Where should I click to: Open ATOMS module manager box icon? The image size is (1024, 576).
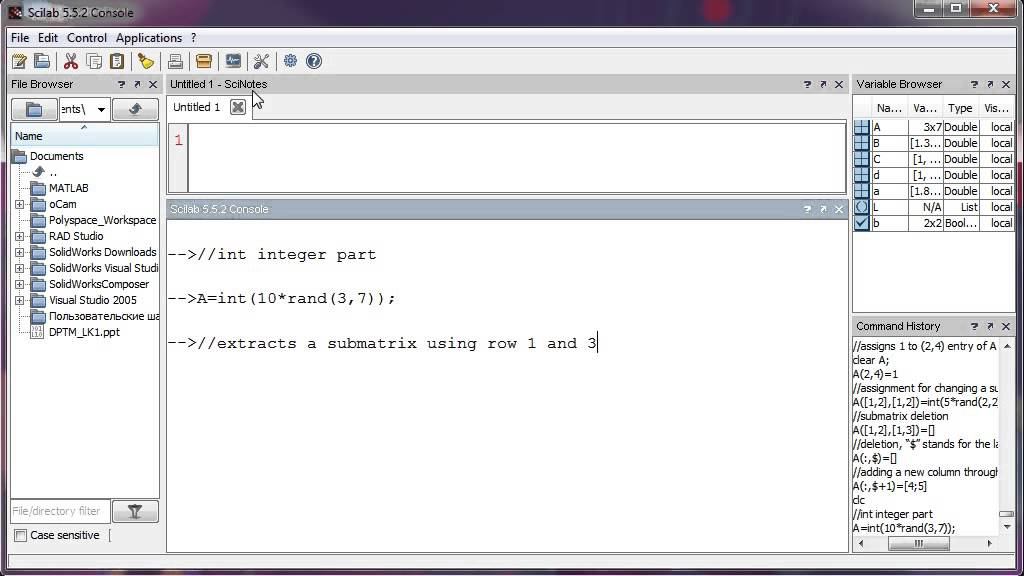[x=204, y=61]
